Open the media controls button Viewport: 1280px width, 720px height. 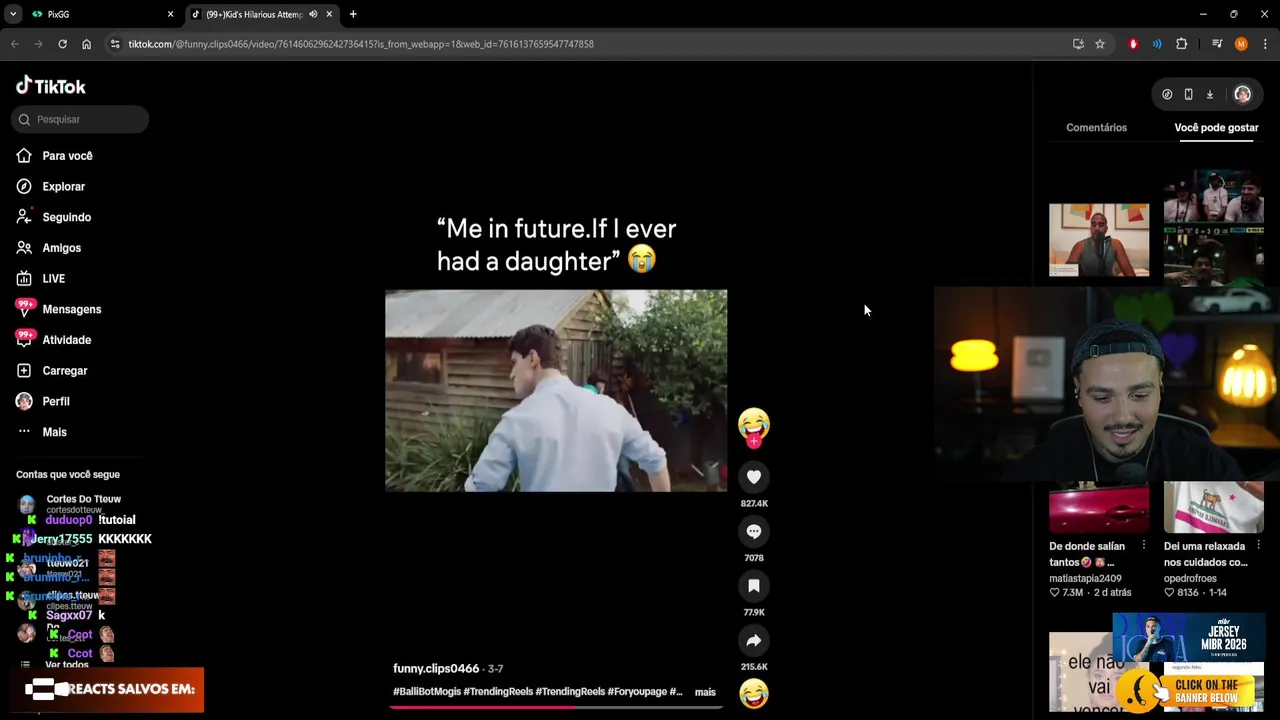pyautogui.click(x=1217, y=44)
